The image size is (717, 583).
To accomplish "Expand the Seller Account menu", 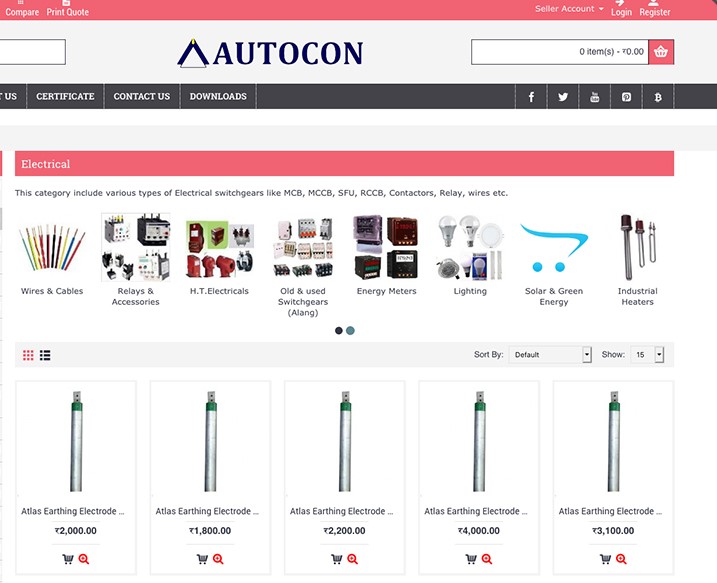I will [x=569, y=9].
